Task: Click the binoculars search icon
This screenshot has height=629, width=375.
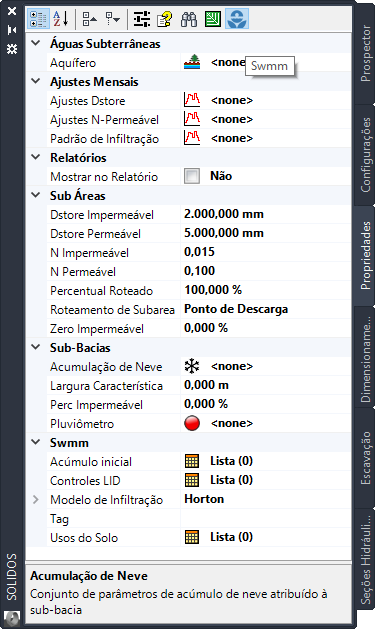Action: [189, 18]
